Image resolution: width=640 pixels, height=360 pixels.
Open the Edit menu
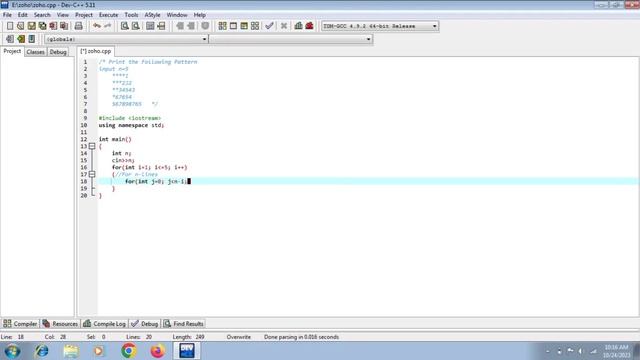coord(22,15)
